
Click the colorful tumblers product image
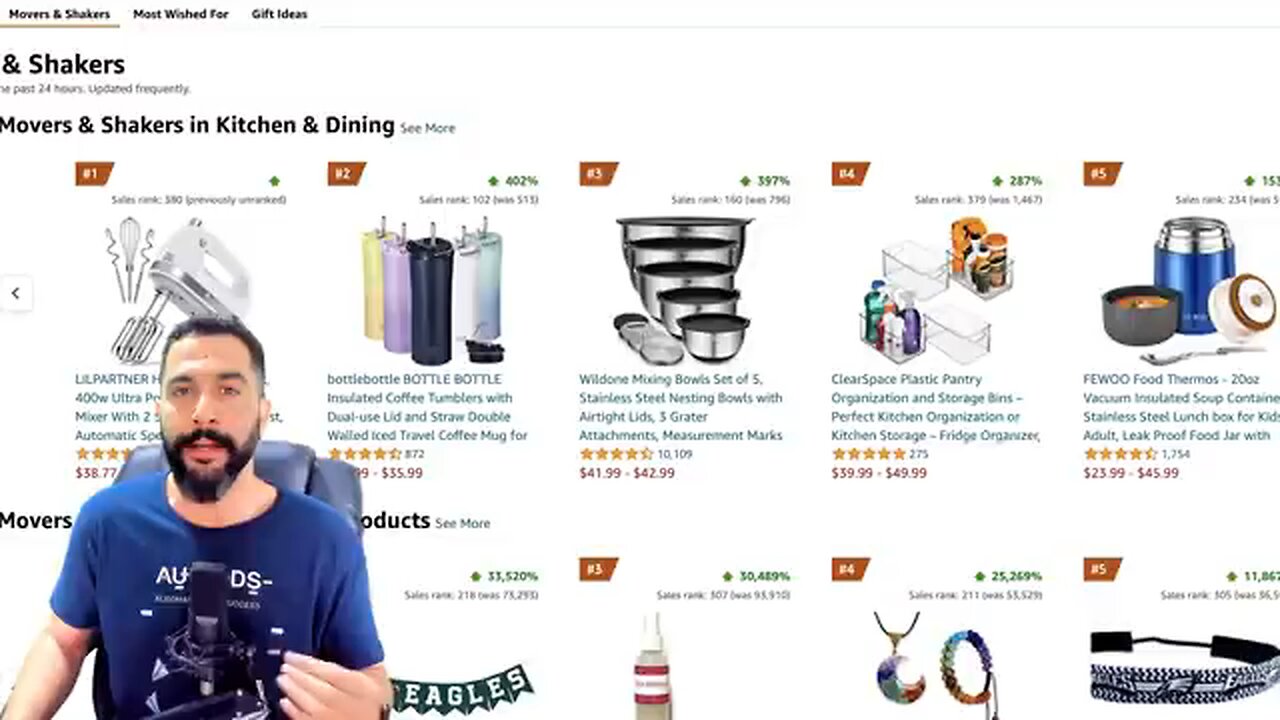coord(432,290)
